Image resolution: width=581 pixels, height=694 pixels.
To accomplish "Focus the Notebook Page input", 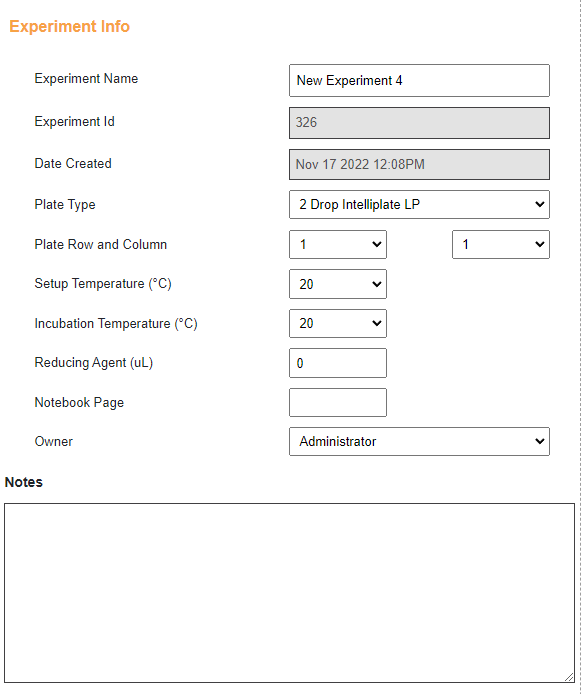I will coord(338,402).
